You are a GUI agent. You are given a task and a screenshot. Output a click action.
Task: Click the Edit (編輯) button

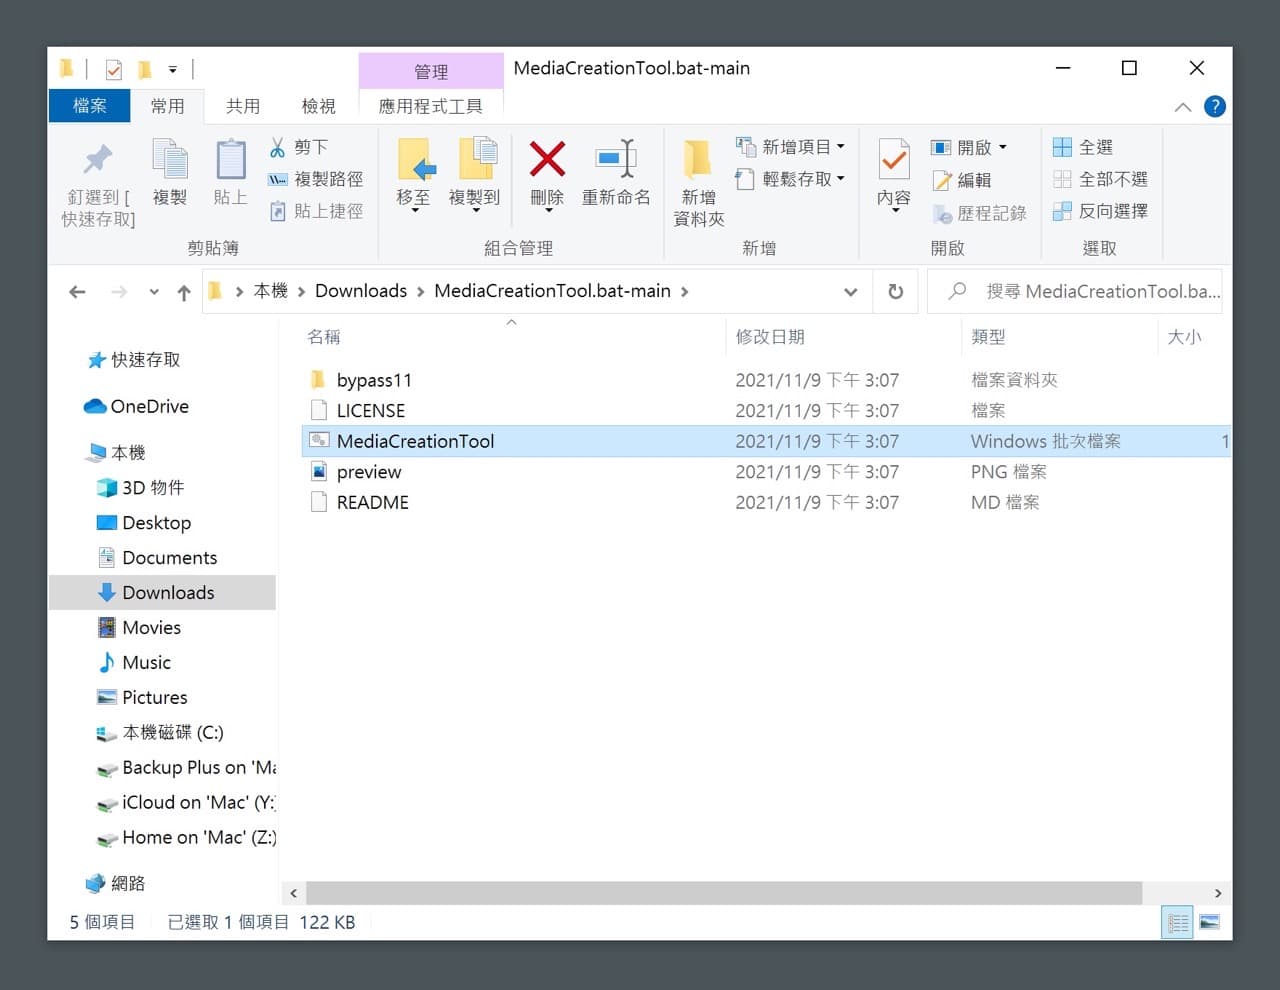click(961, 180)
